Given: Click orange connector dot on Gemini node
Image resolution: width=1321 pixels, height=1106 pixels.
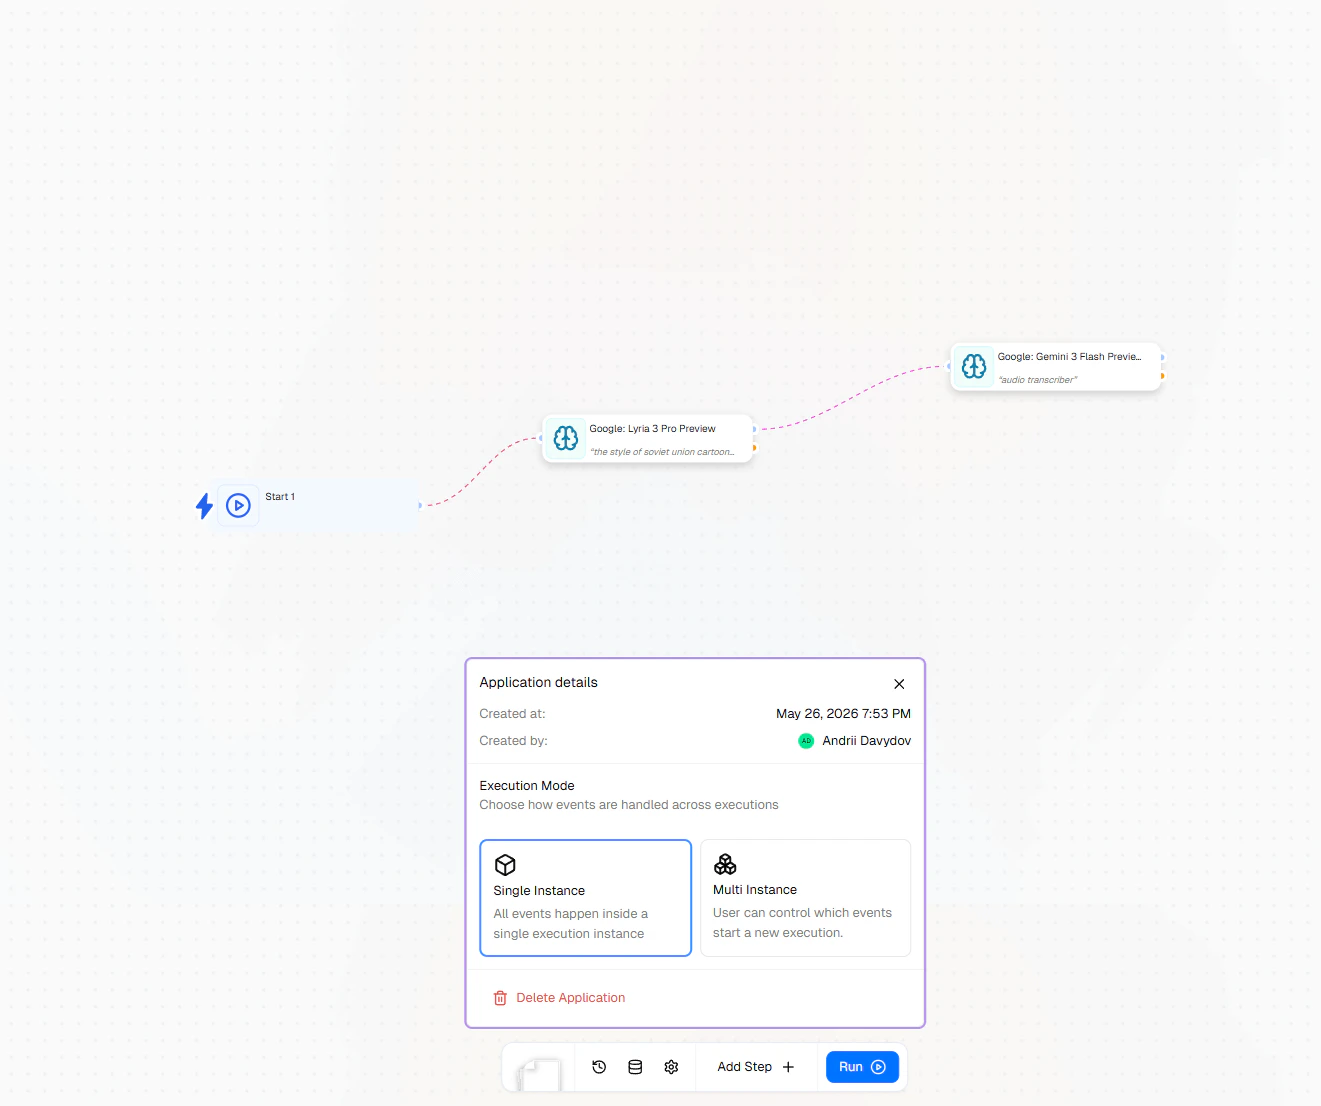Looking at the screenshot, I should click(1162, 376).
